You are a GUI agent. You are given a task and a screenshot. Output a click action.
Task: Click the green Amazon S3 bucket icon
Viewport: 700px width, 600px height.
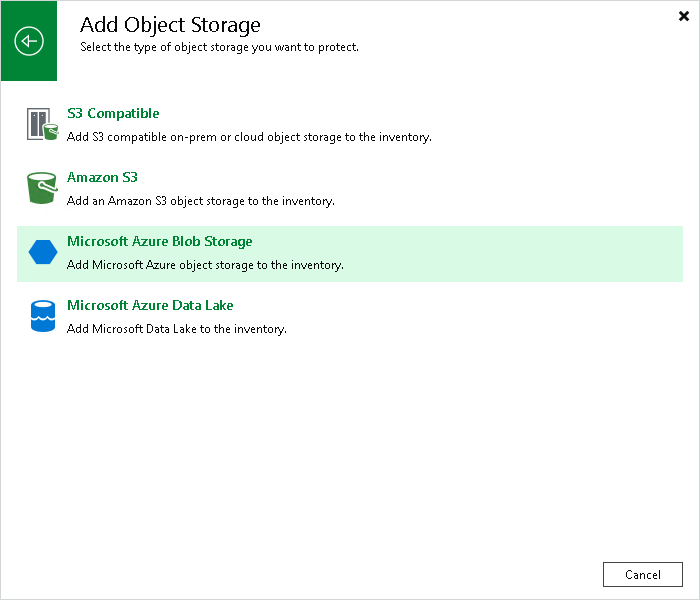[42, 188]
